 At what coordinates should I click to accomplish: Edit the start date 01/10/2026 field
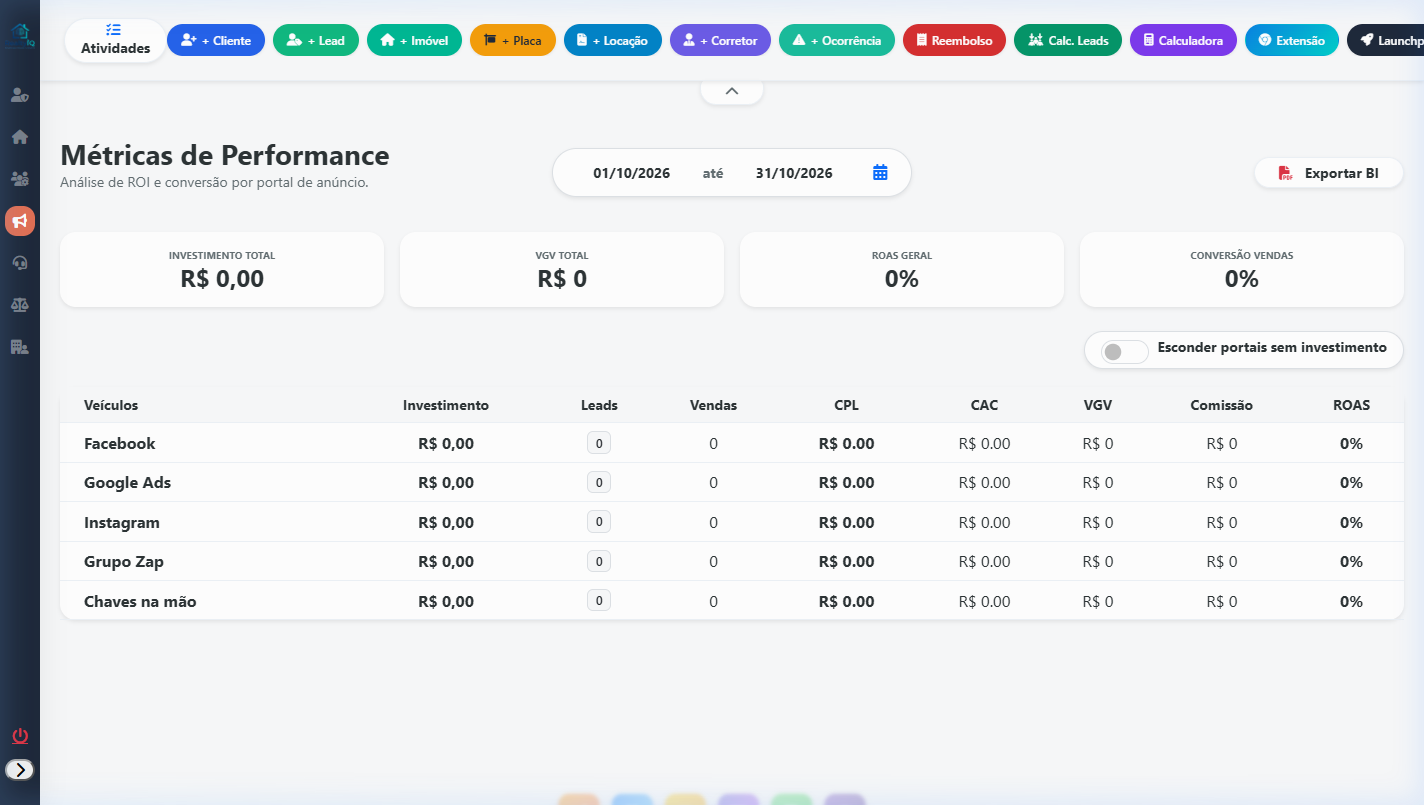tap(631, 173)
